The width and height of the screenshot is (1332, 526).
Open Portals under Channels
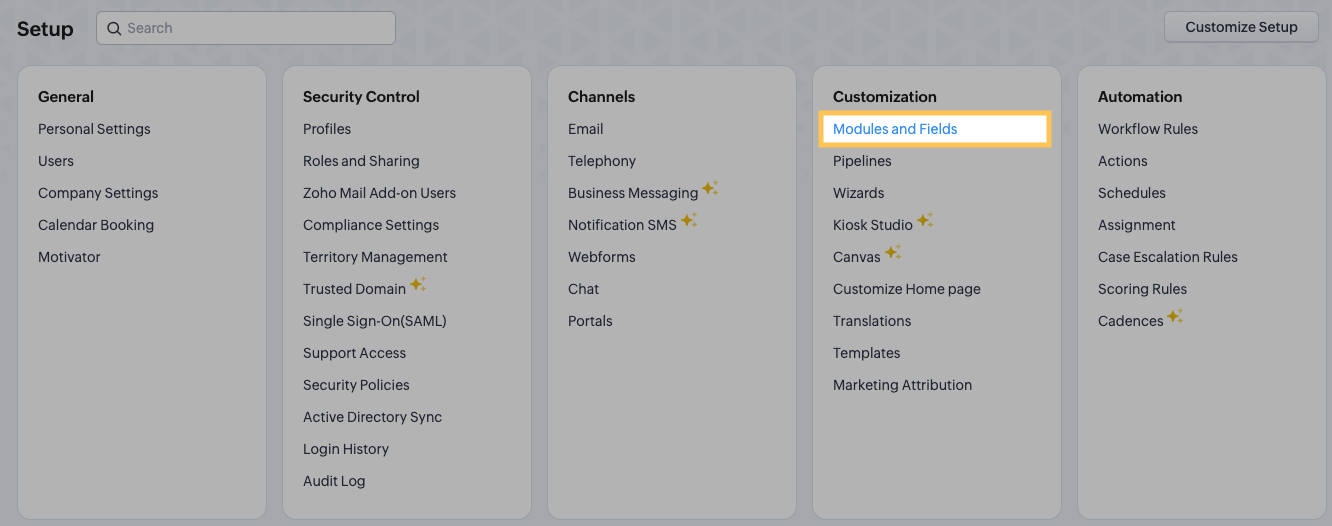click(590, 321)
